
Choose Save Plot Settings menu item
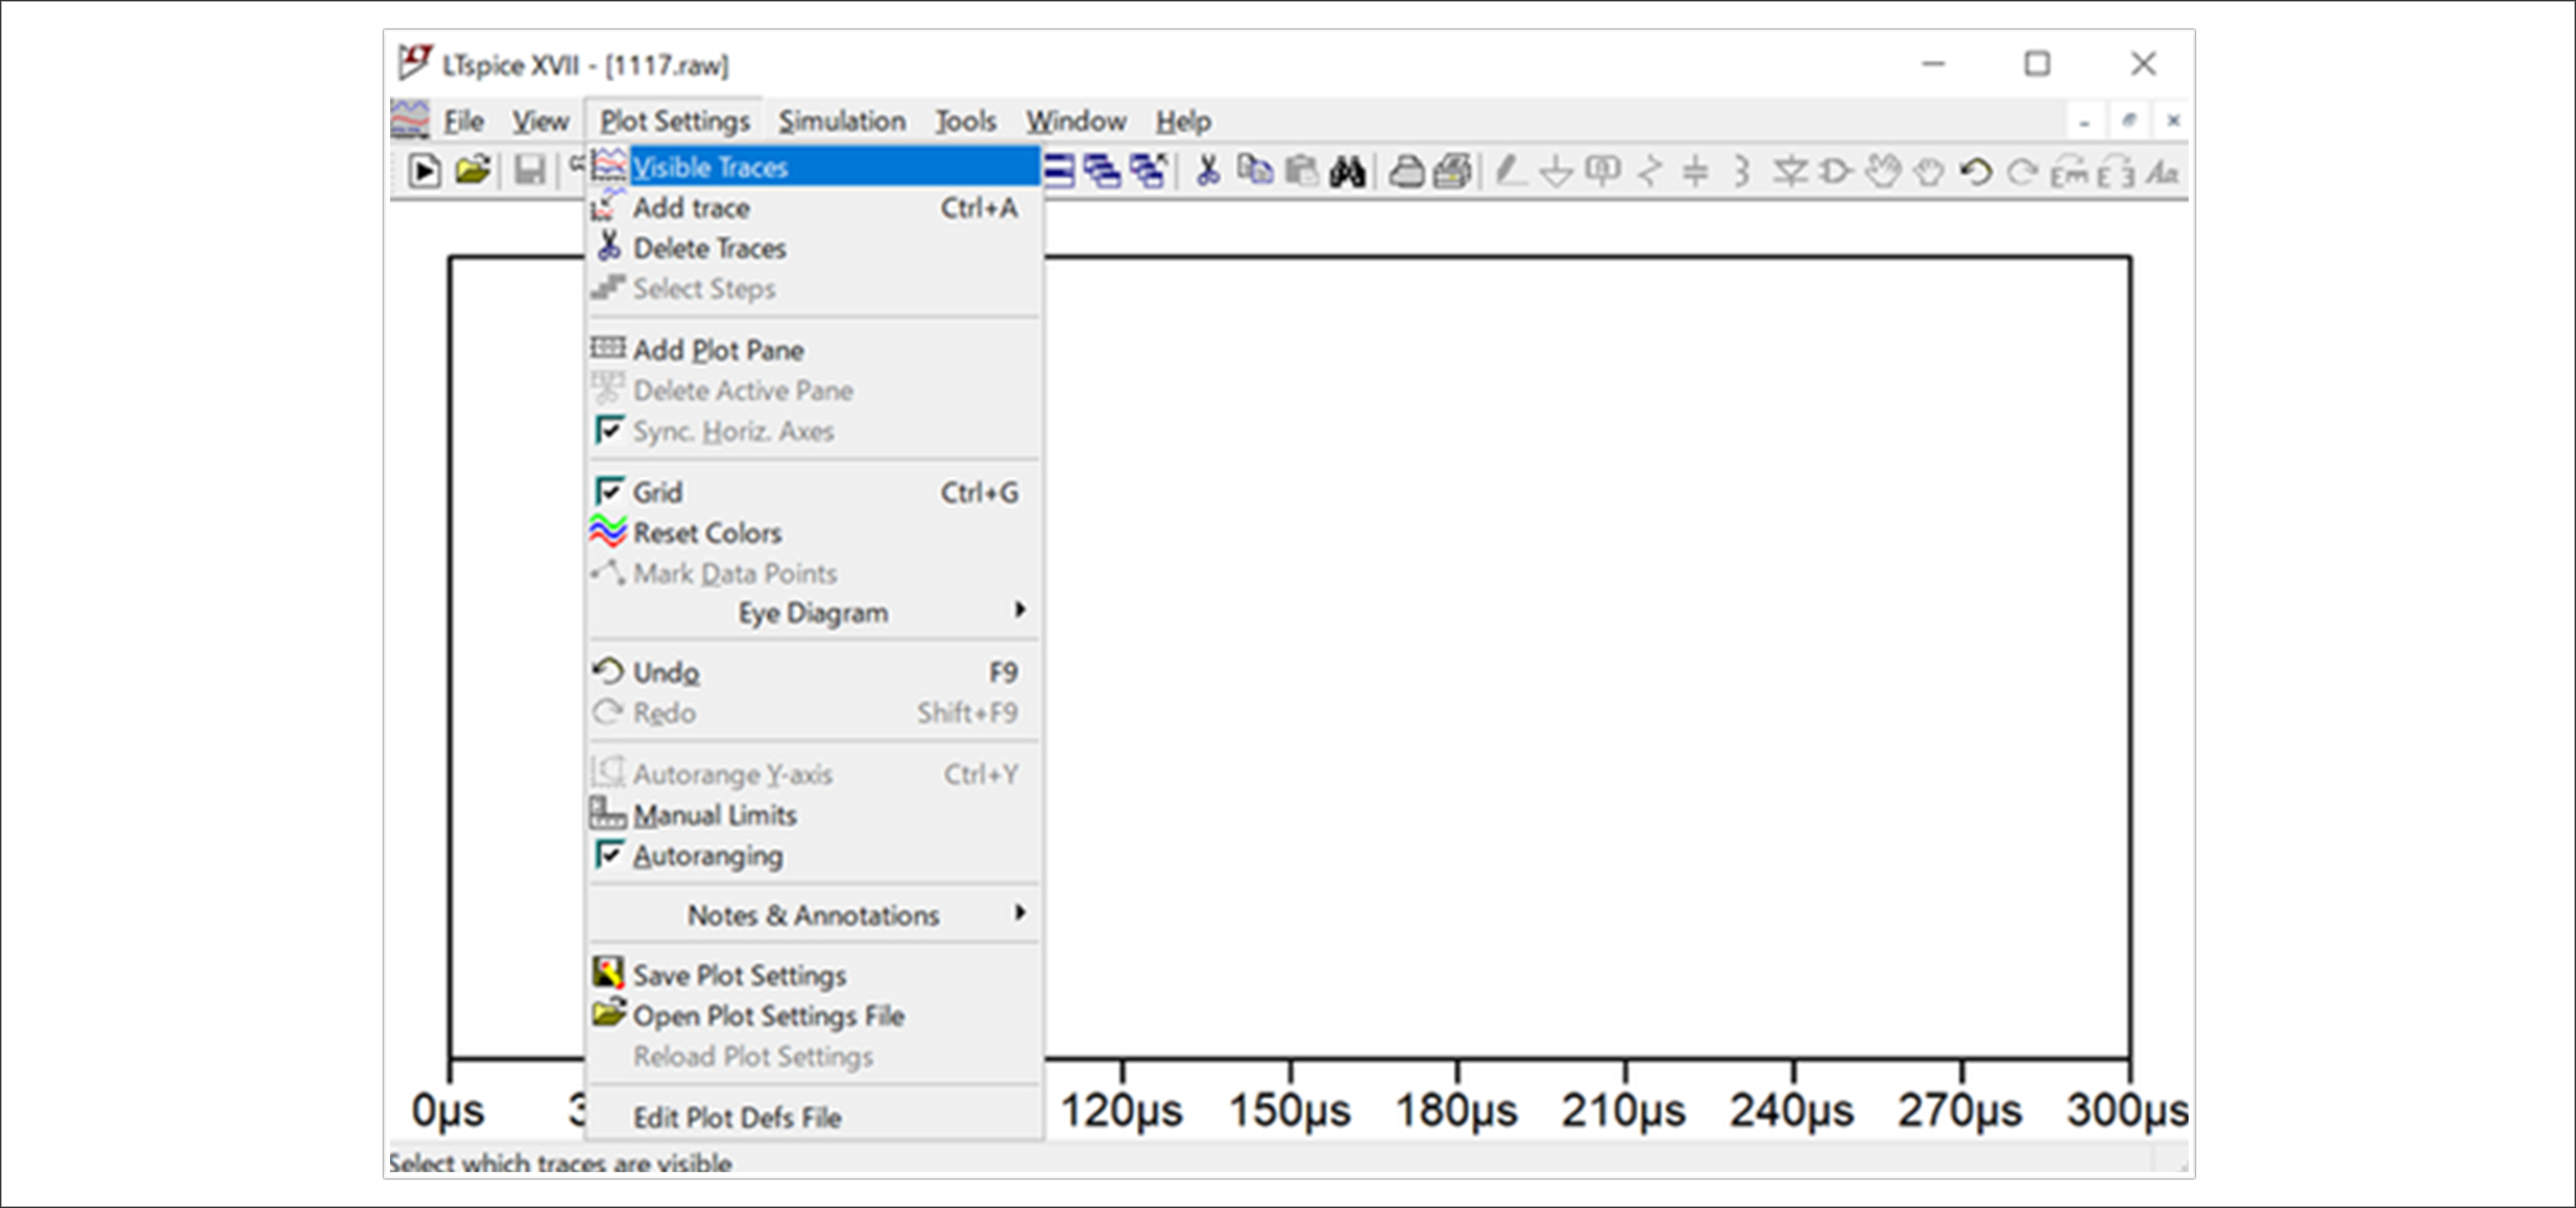click(814, 974)
